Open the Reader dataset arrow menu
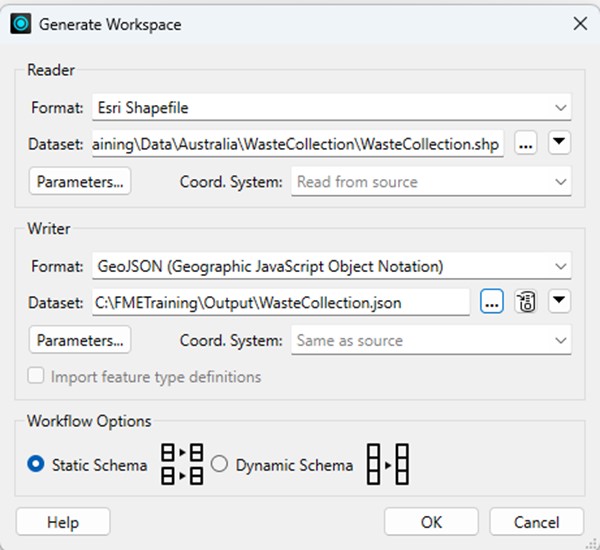Image resolution: width=600 pixels, height=550 pixels. 560,143
